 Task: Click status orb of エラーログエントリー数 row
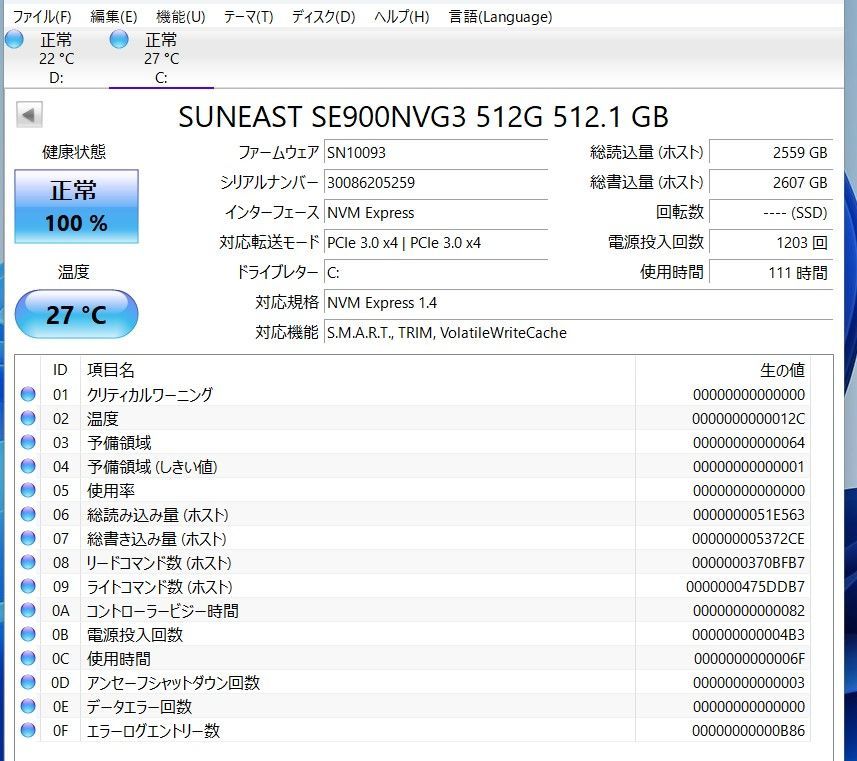[x=28, y=730]
